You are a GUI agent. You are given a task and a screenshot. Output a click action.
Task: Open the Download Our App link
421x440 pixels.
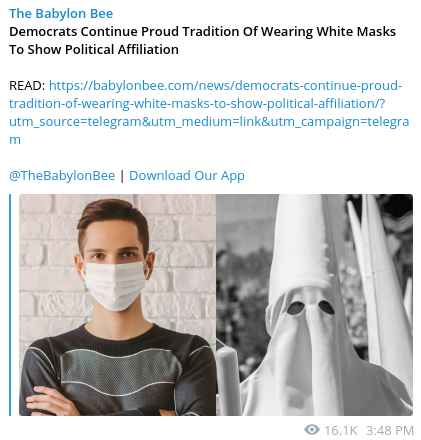point(187,175)
